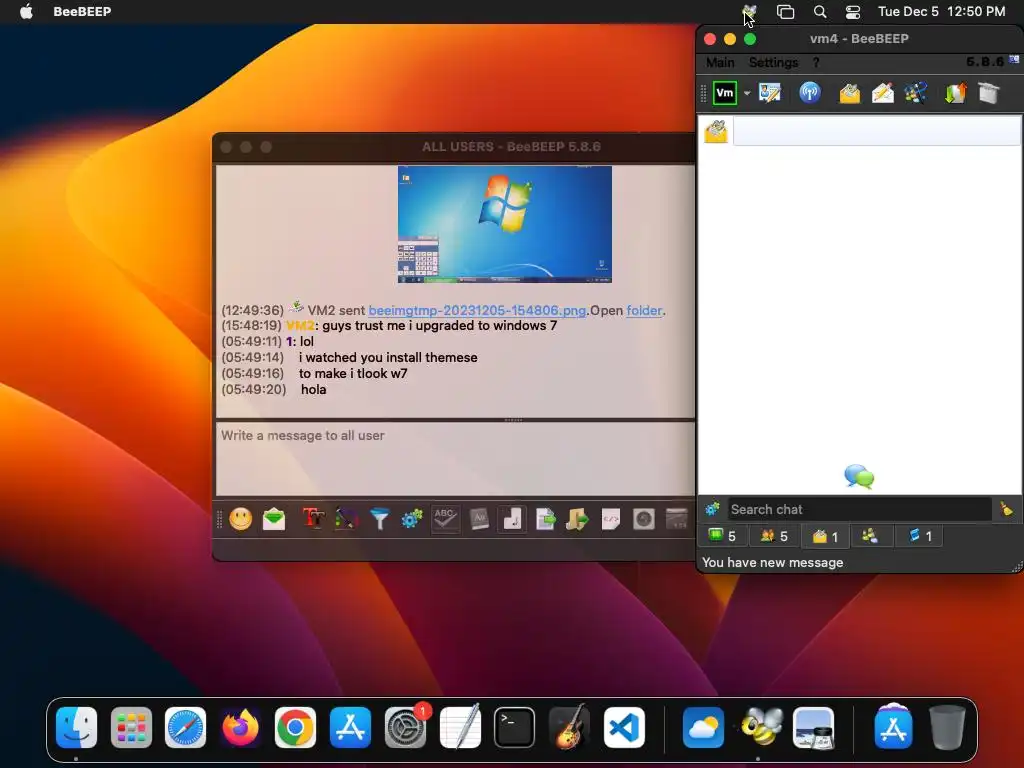
Task: Click the blue broadcast antenna icon
Action: click(x=810, y=93)
